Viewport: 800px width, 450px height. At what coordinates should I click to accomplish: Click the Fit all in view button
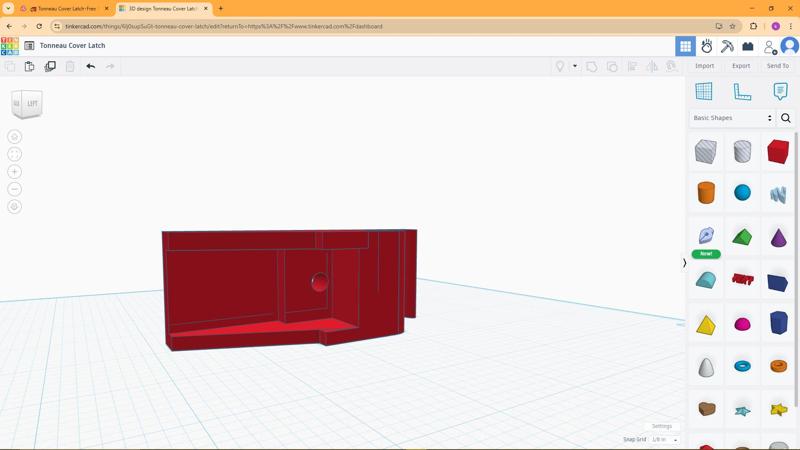point(14,154)
